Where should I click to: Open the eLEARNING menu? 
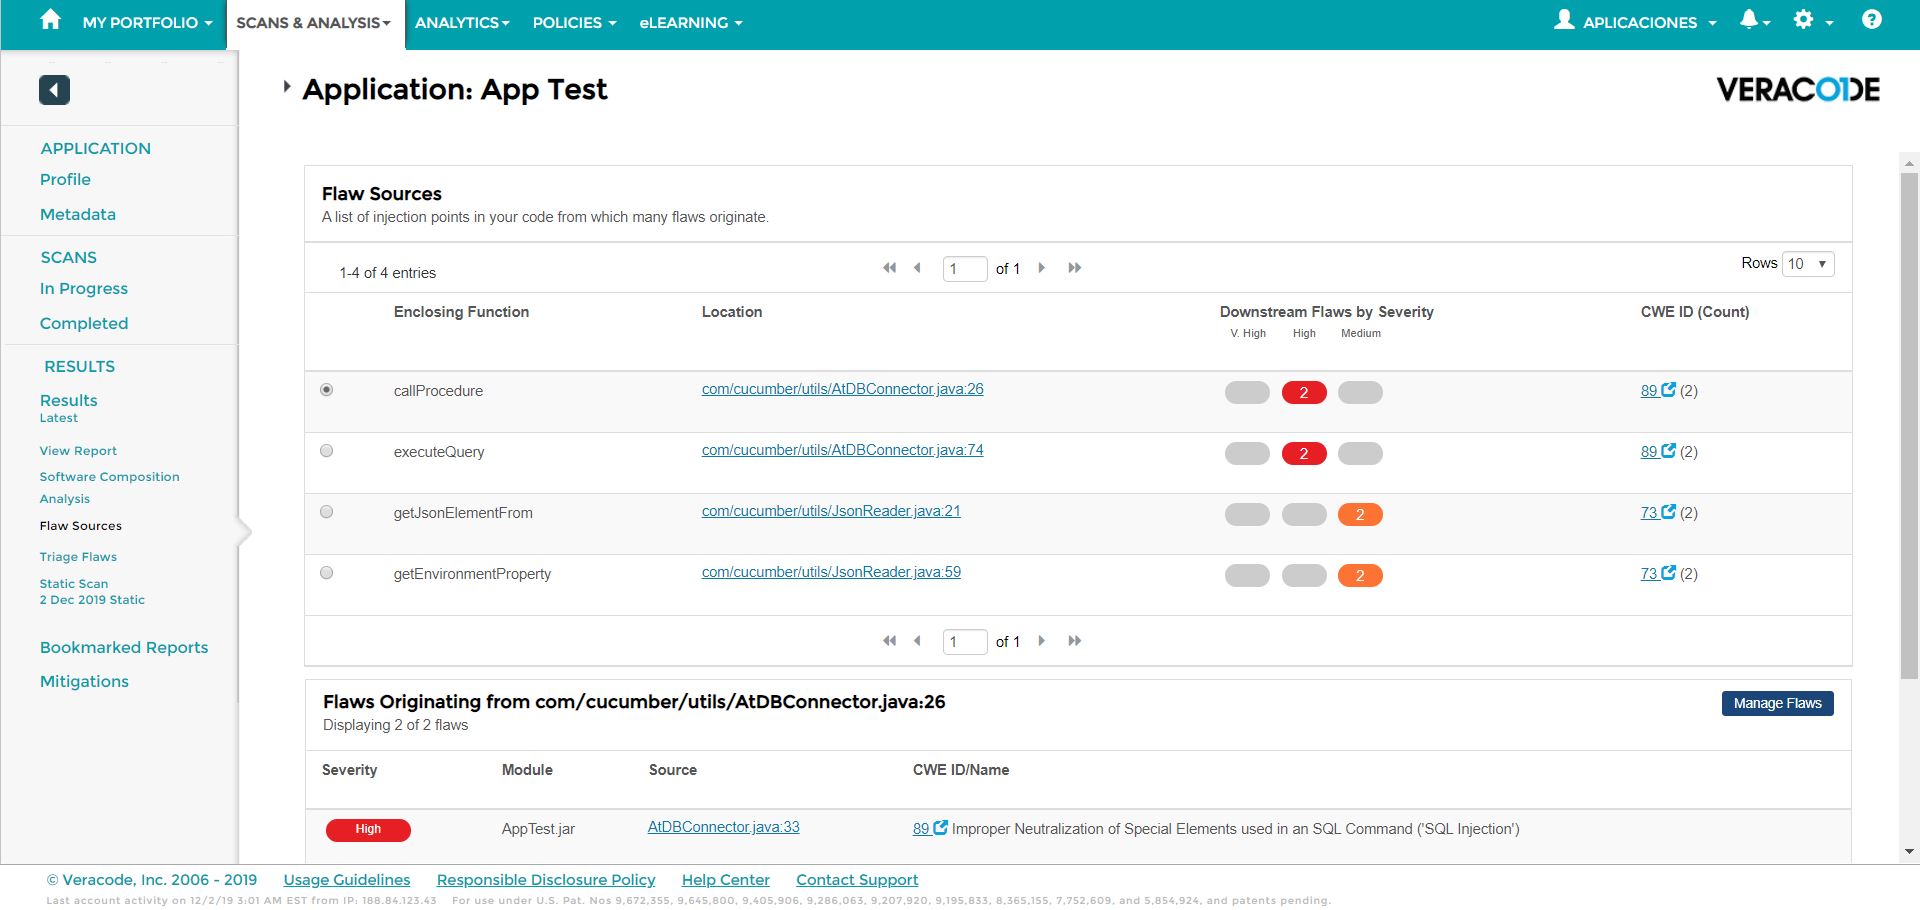click(691, 22)
